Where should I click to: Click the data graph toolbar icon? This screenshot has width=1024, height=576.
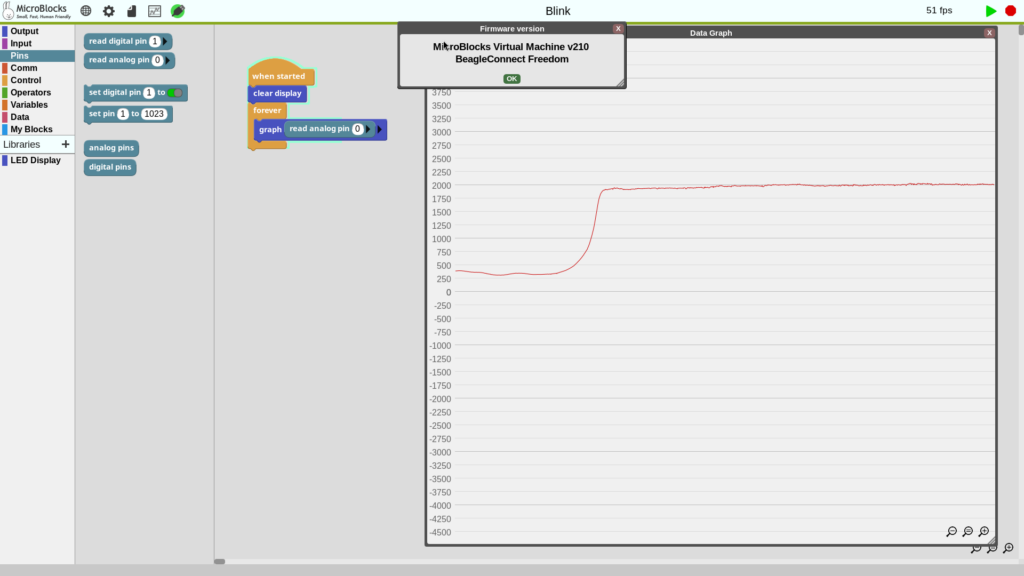tap(154, 11)
